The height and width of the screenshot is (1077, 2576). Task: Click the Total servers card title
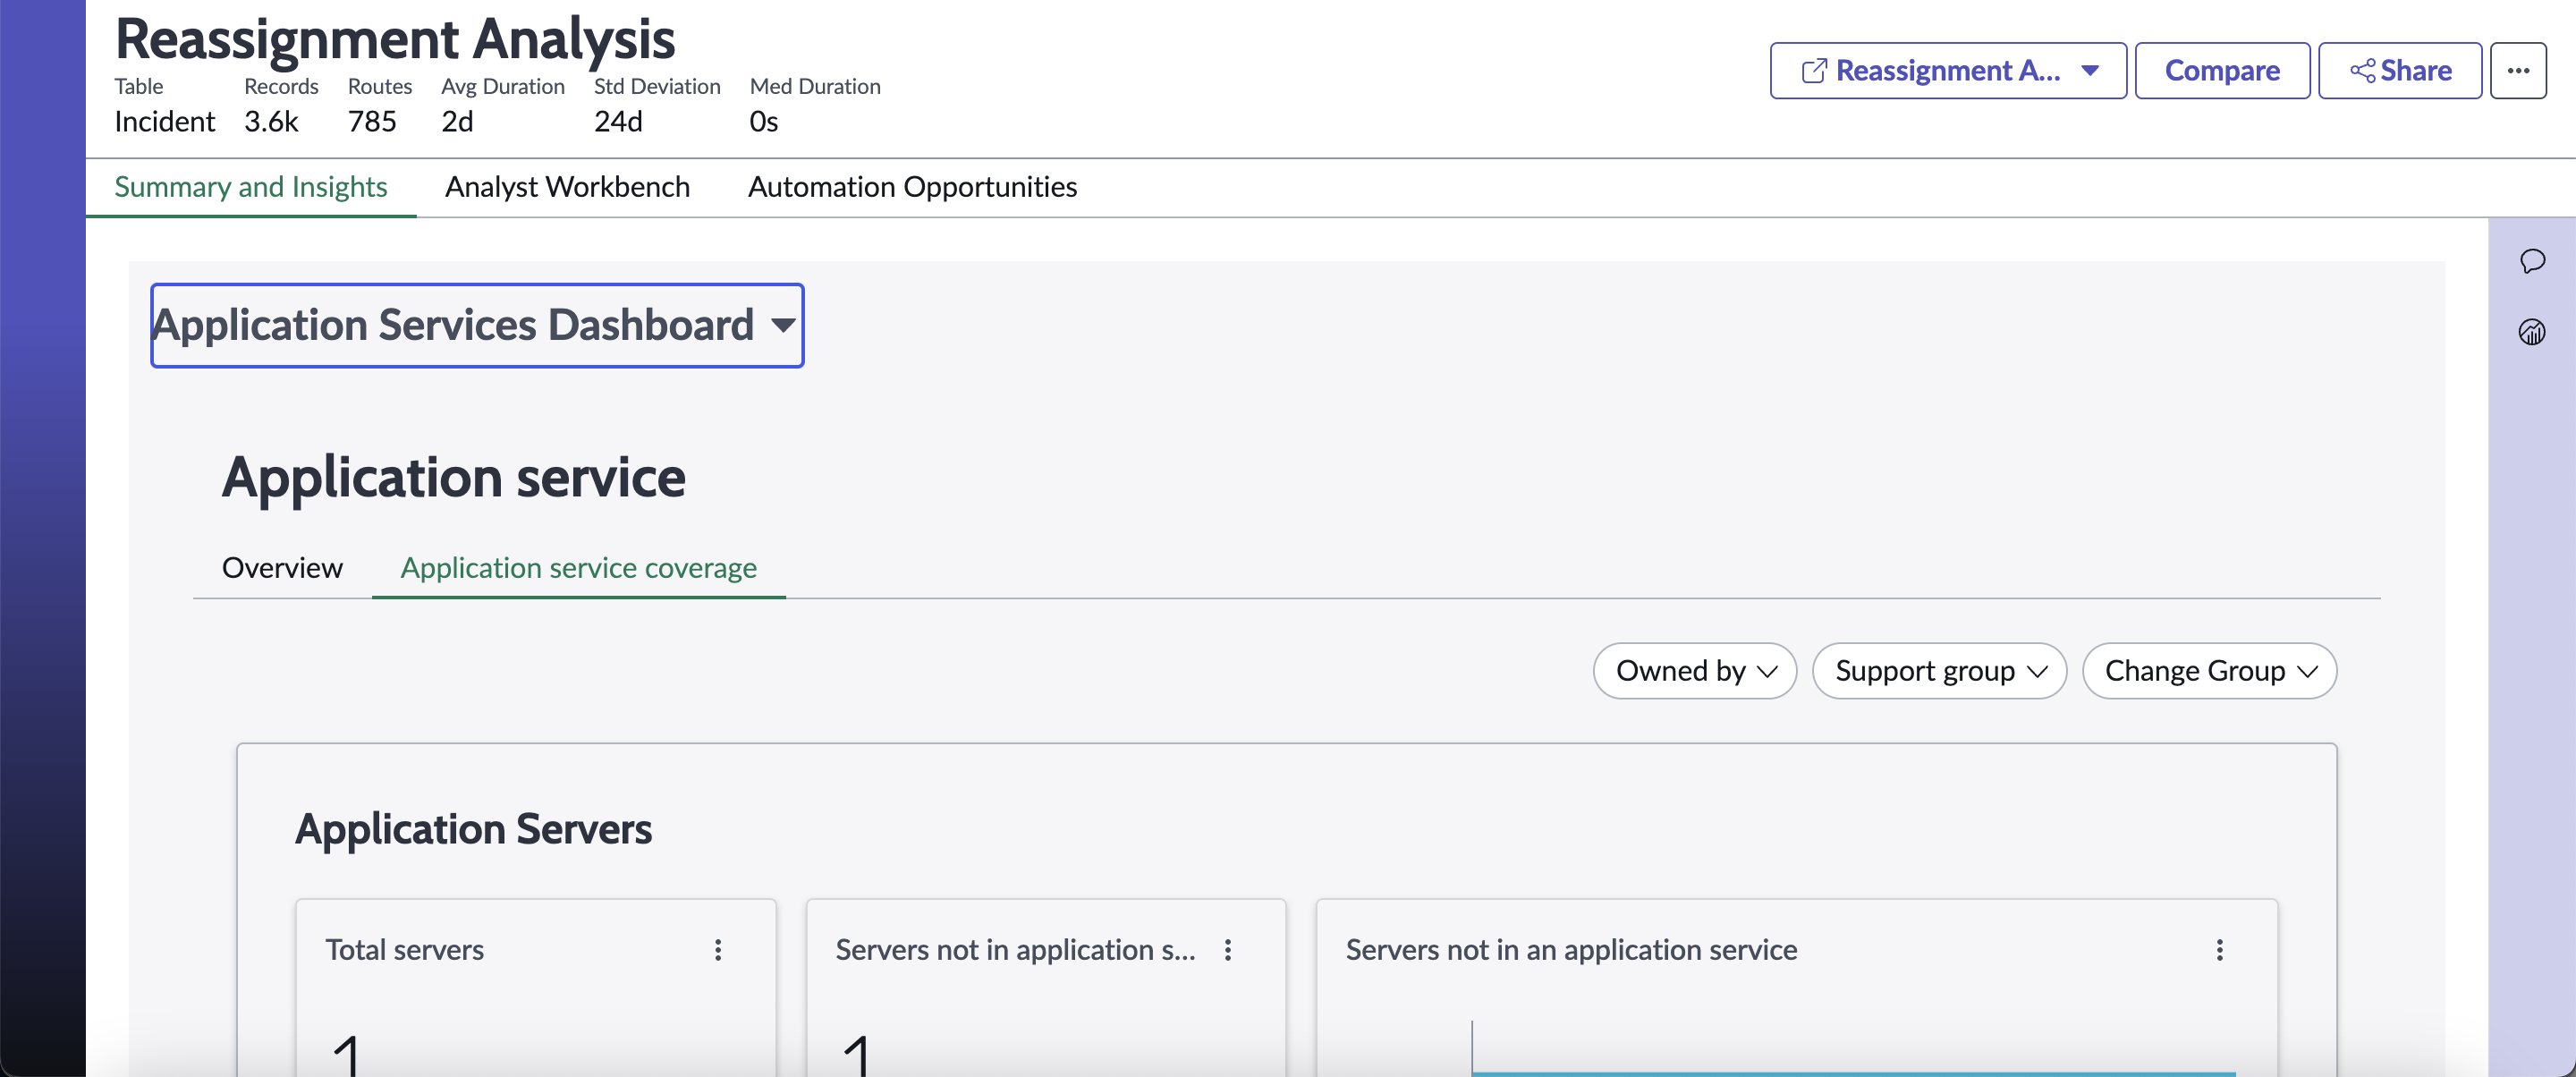pyautogui.click(x=405, y=950)
